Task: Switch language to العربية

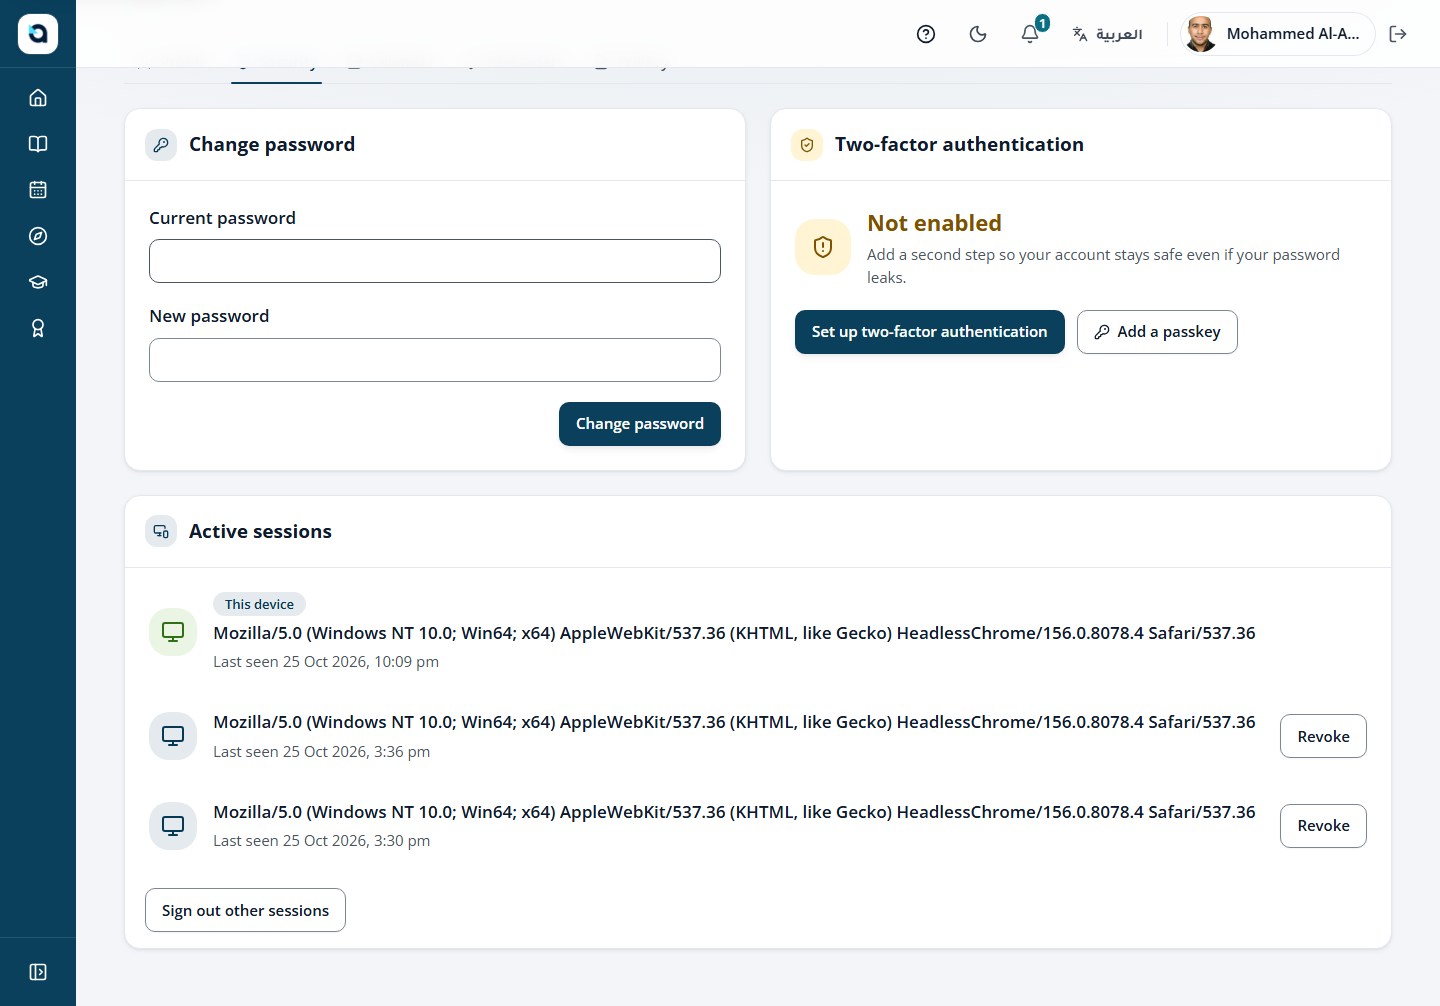Action: coord(1107,34)
